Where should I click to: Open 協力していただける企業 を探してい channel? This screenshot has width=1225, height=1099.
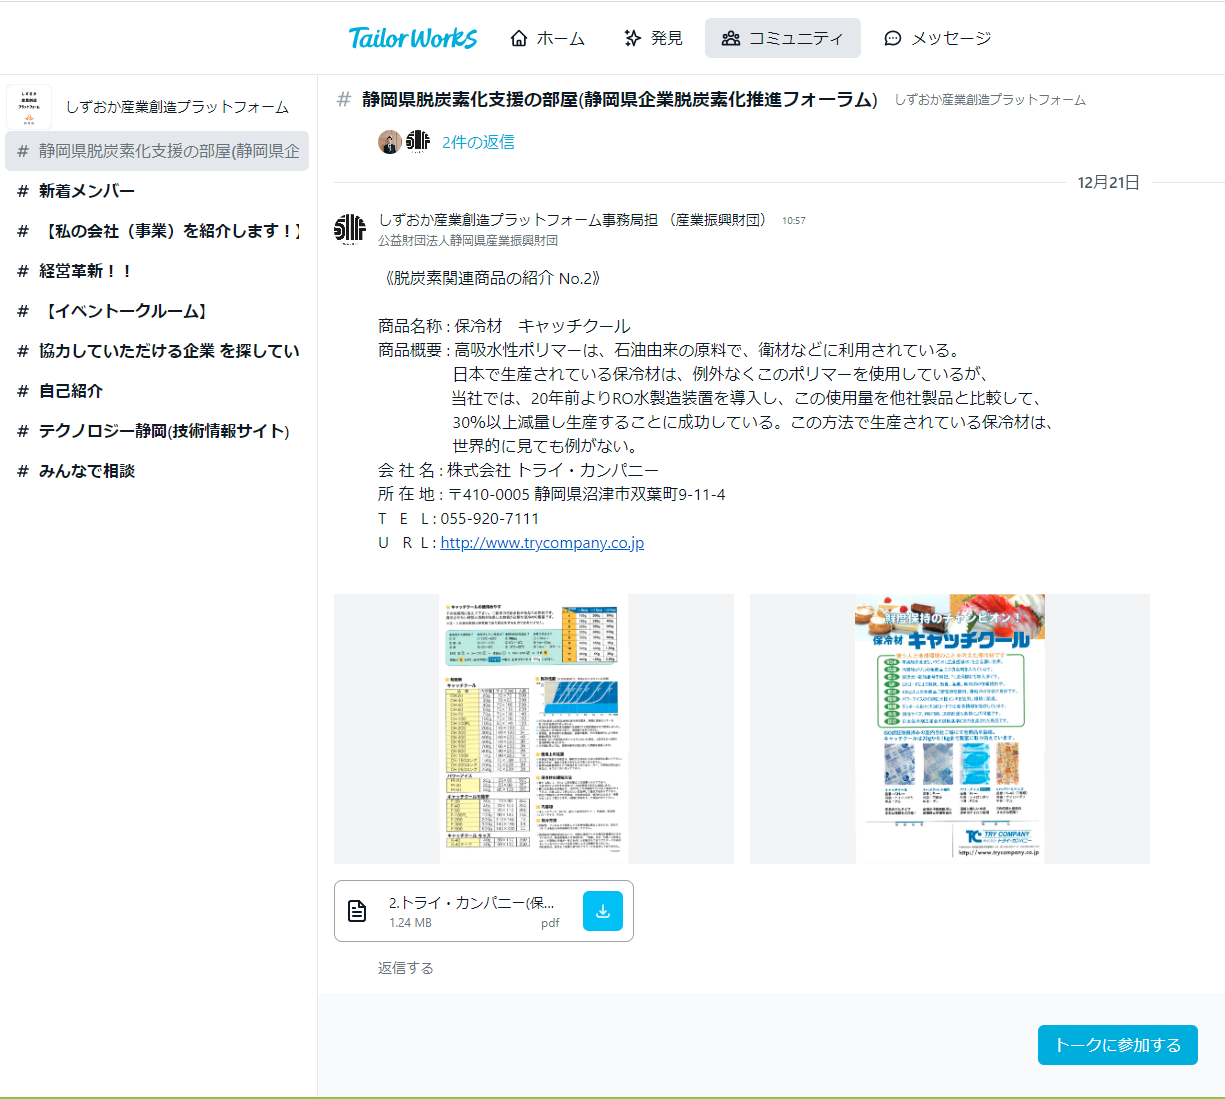point(157,351)
